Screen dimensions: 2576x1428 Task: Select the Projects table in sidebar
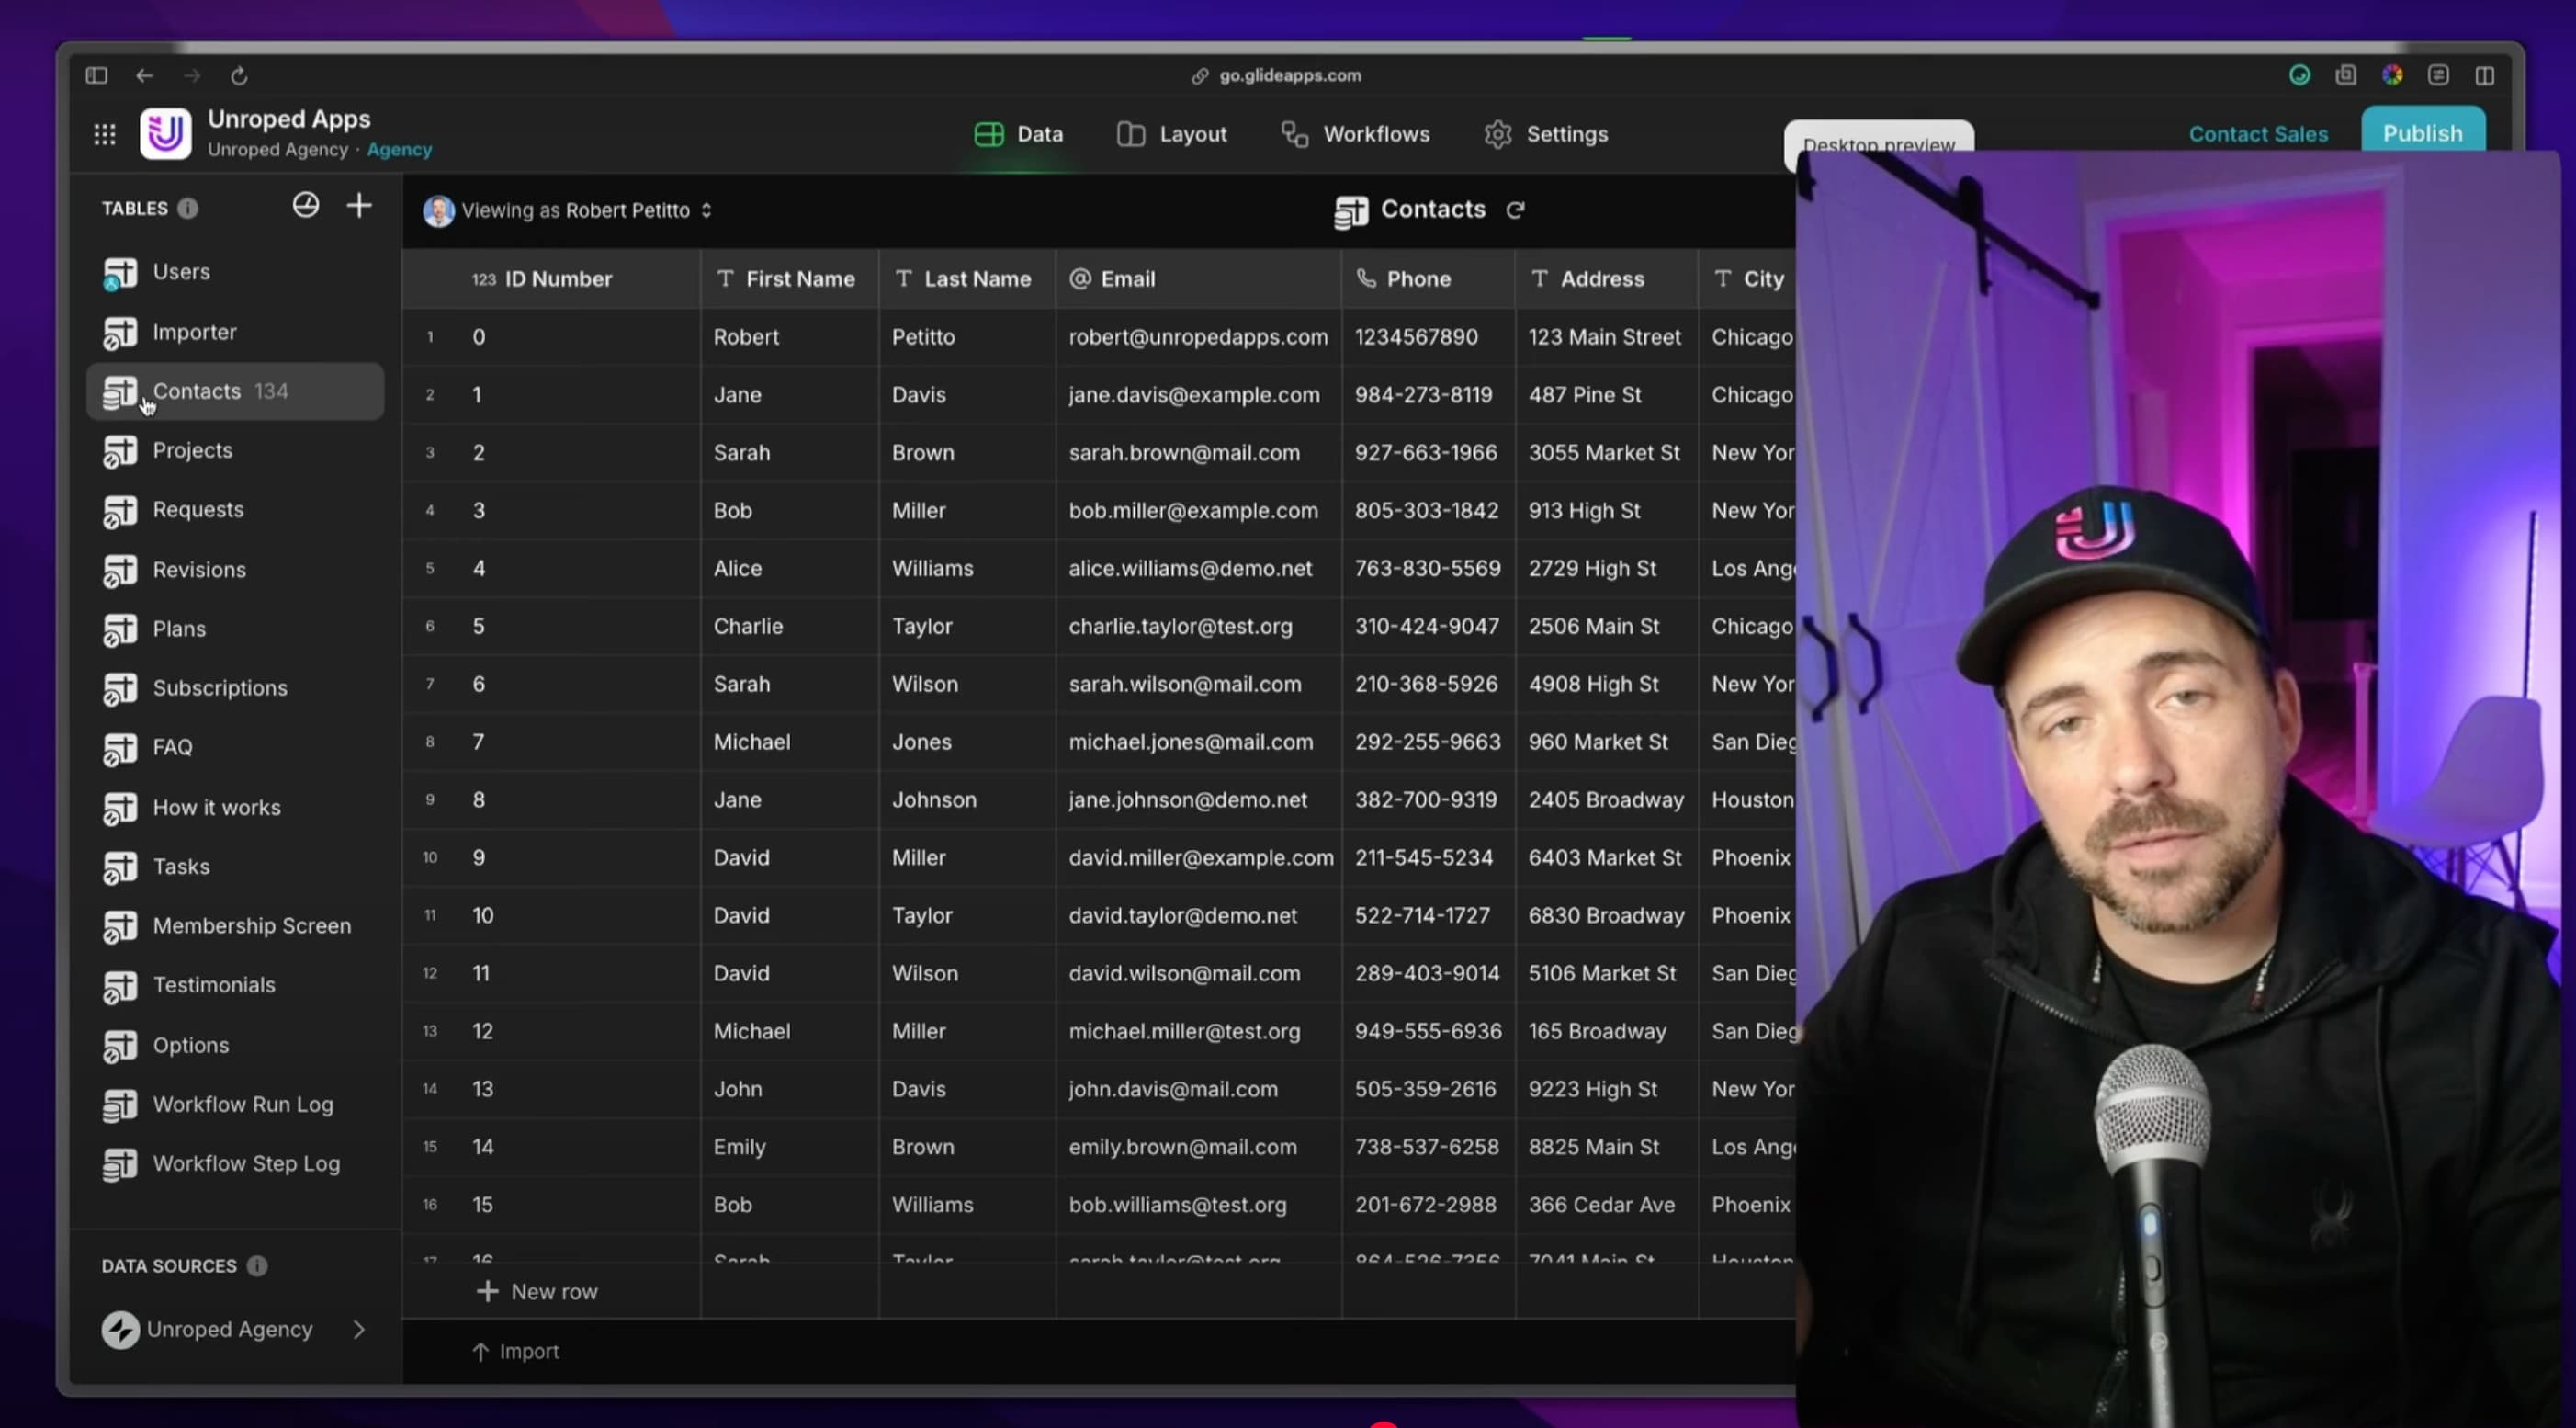click(x=192, y=451)
